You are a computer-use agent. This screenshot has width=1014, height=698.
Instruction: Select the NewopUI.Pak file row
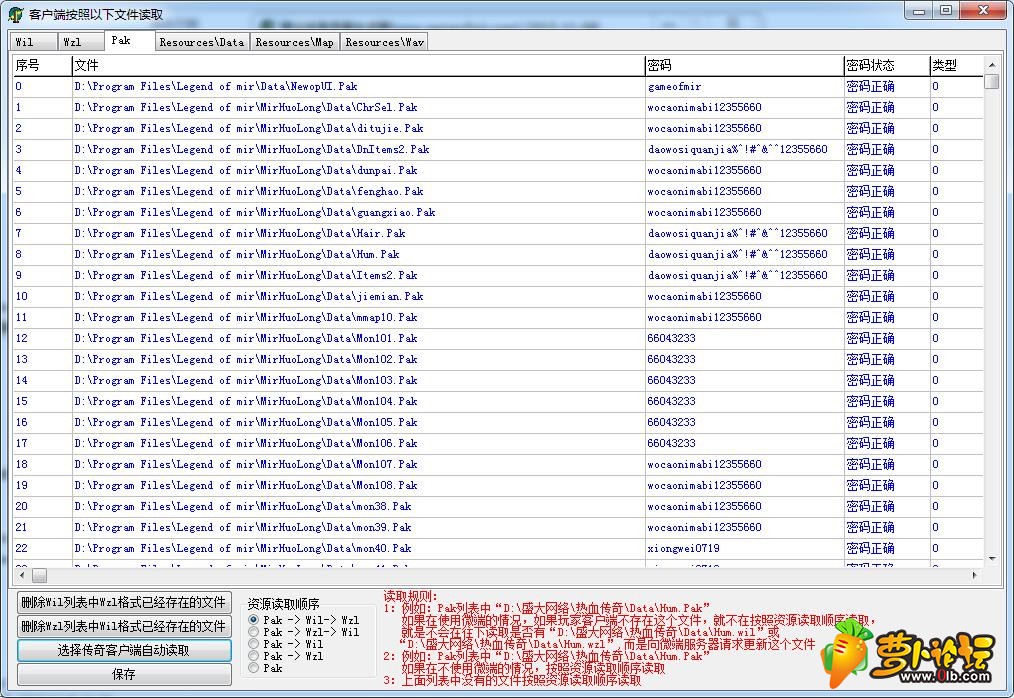pyautogui.click(x=498, y=86)
